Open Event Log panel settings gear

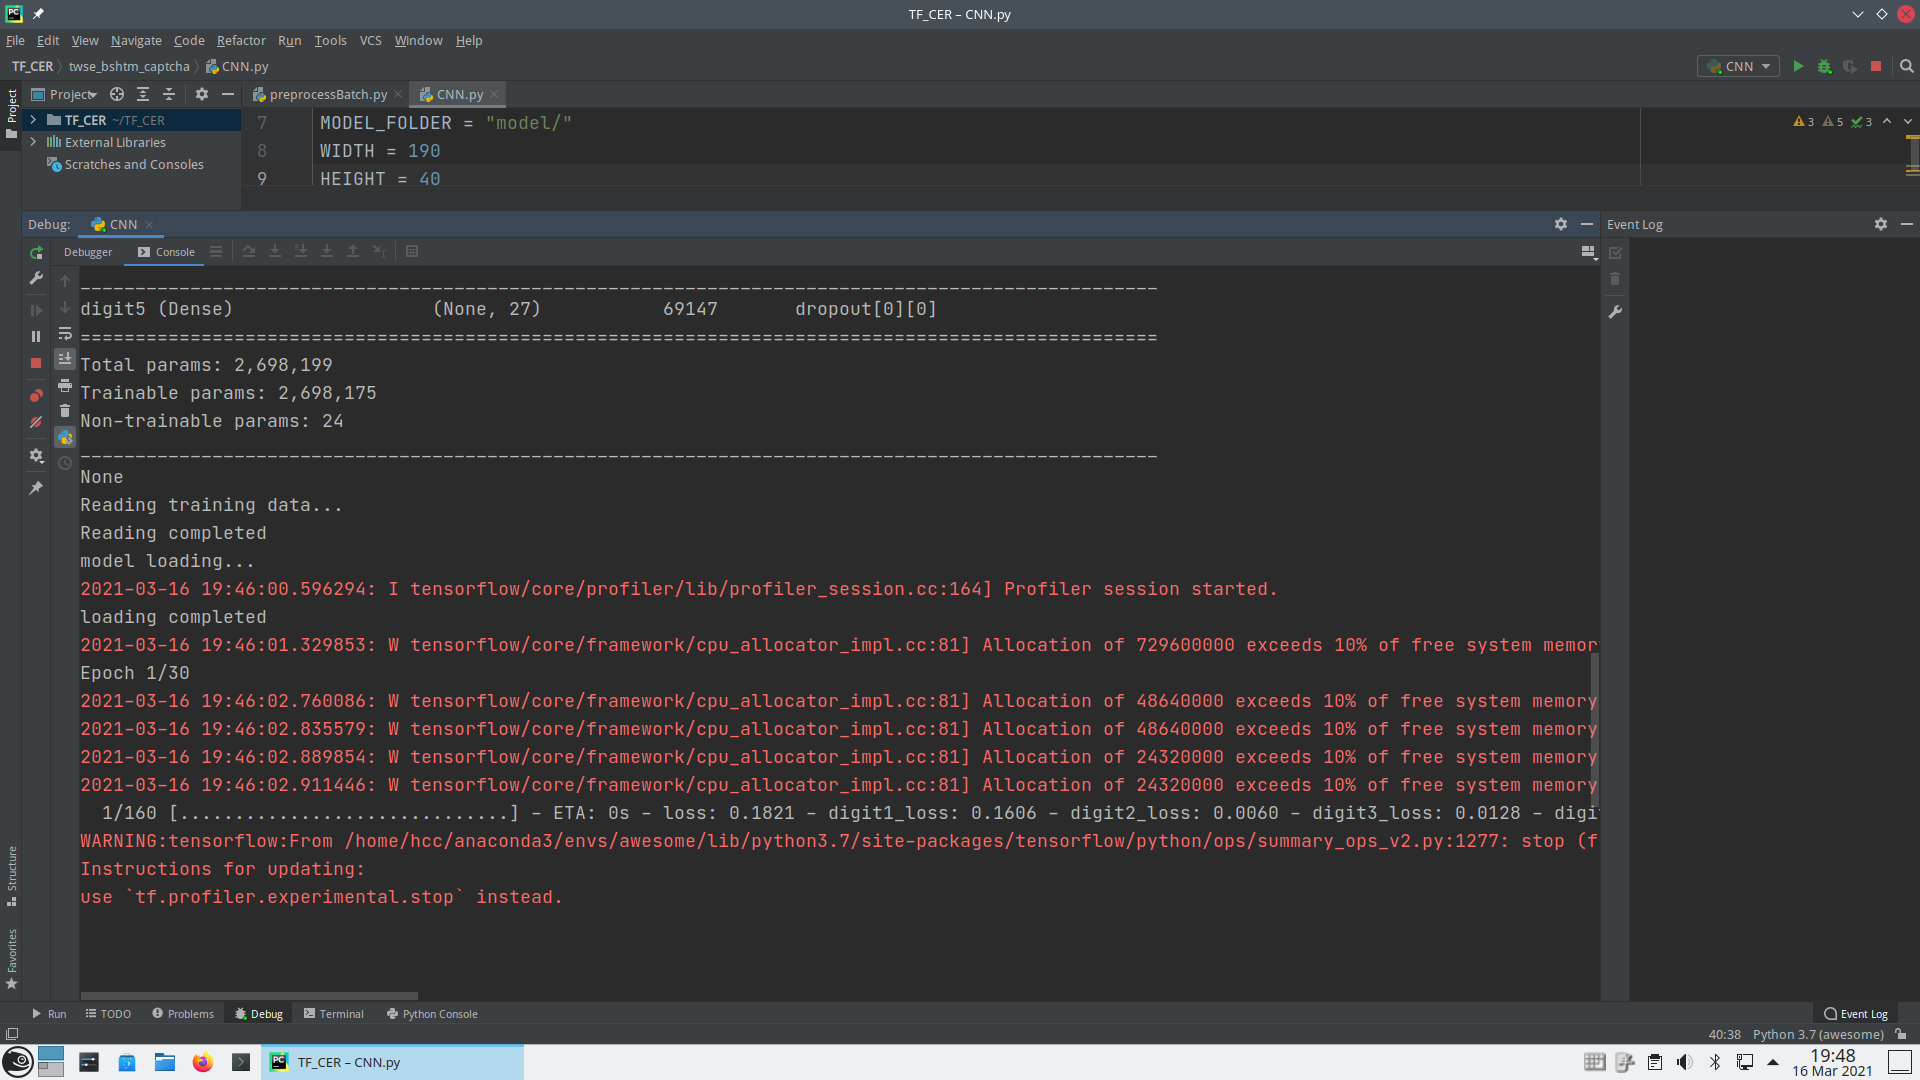pos(1881,224)
